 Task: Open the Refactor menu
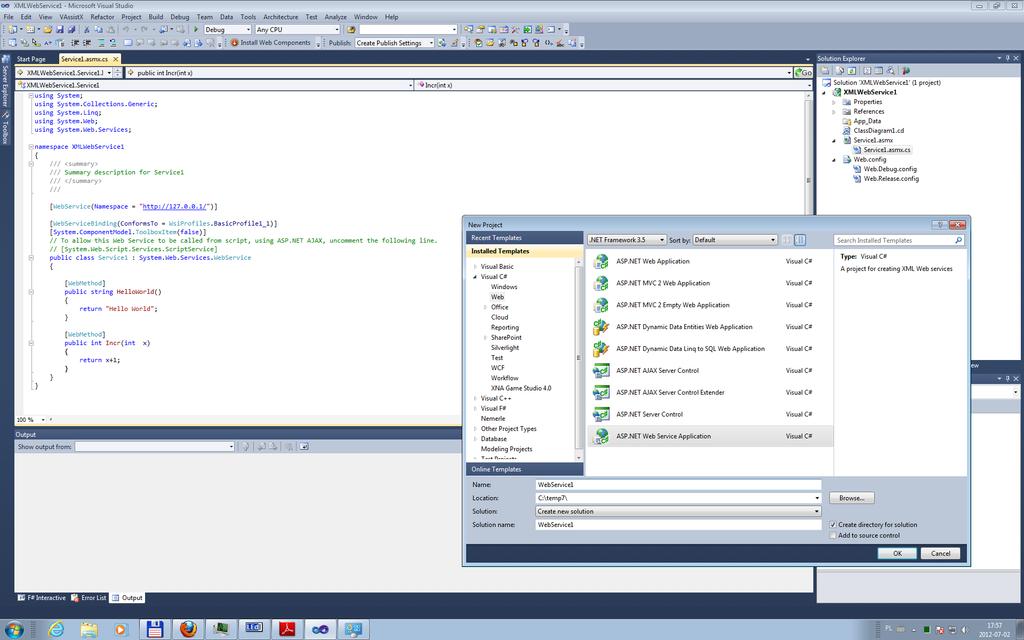pyautogui.click(x=102, y=17)
